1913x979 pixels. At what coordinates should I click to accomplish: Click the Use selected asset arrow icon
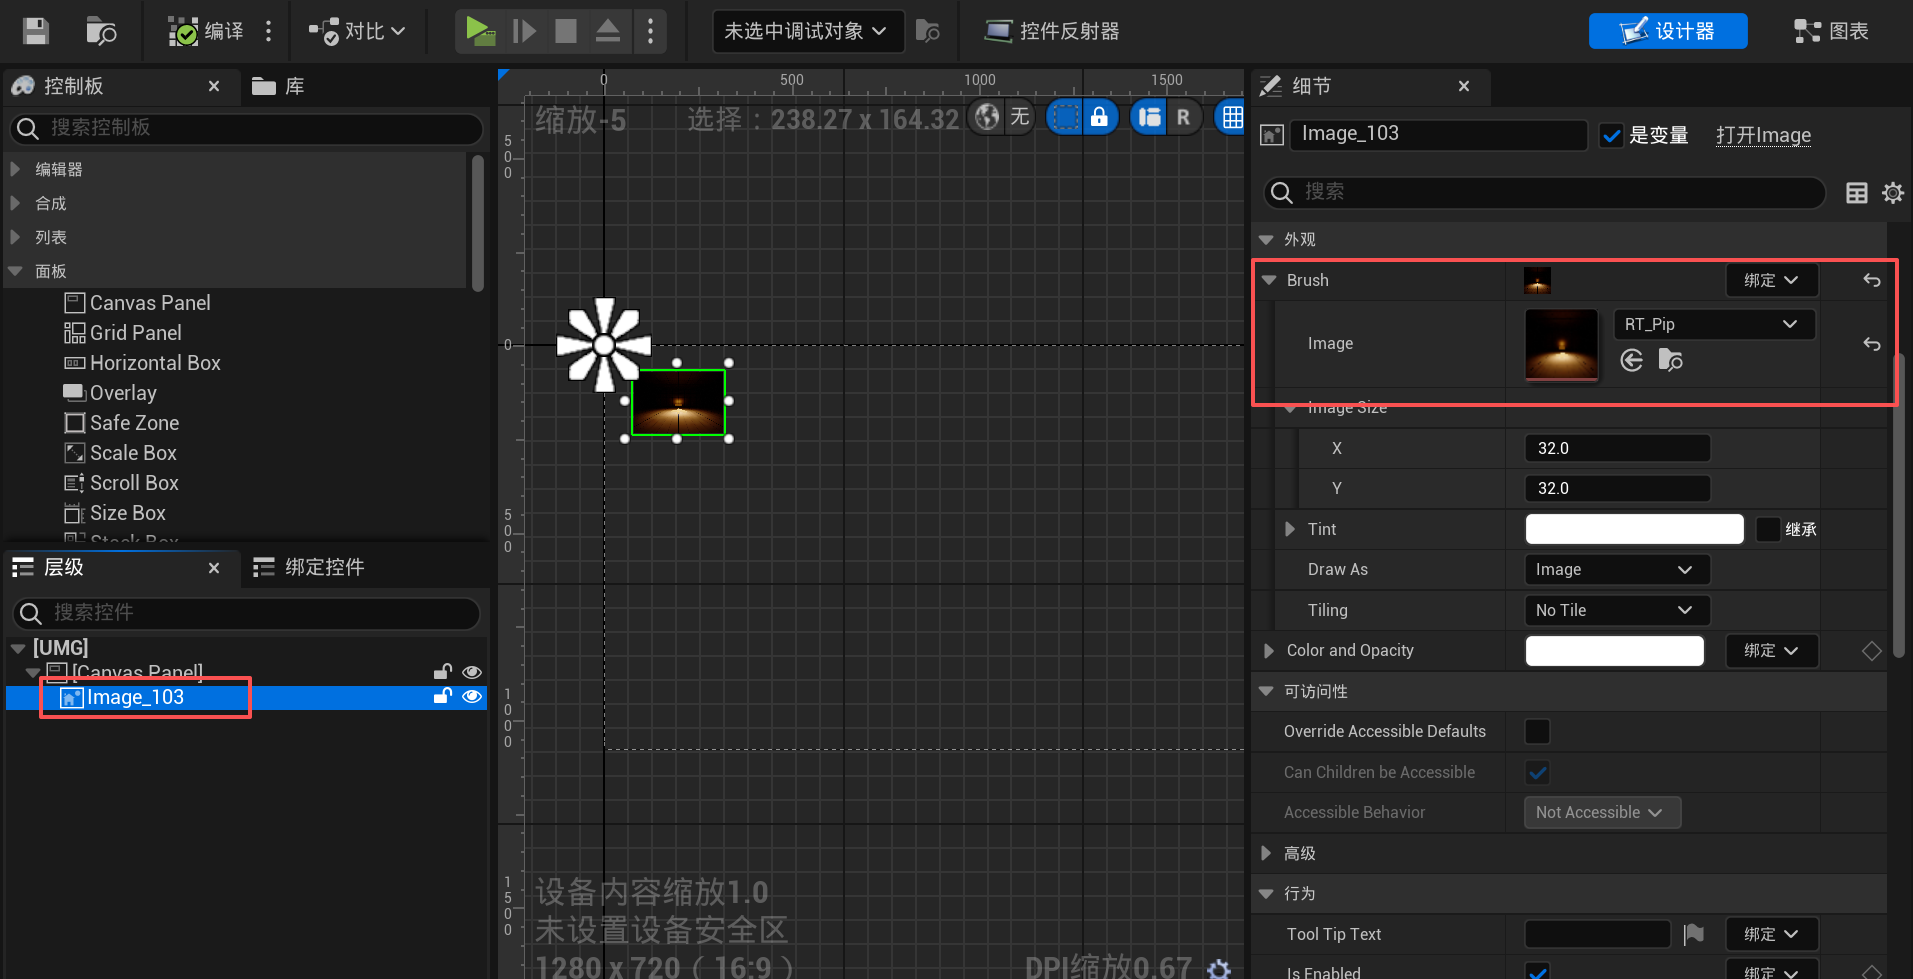1632,360
